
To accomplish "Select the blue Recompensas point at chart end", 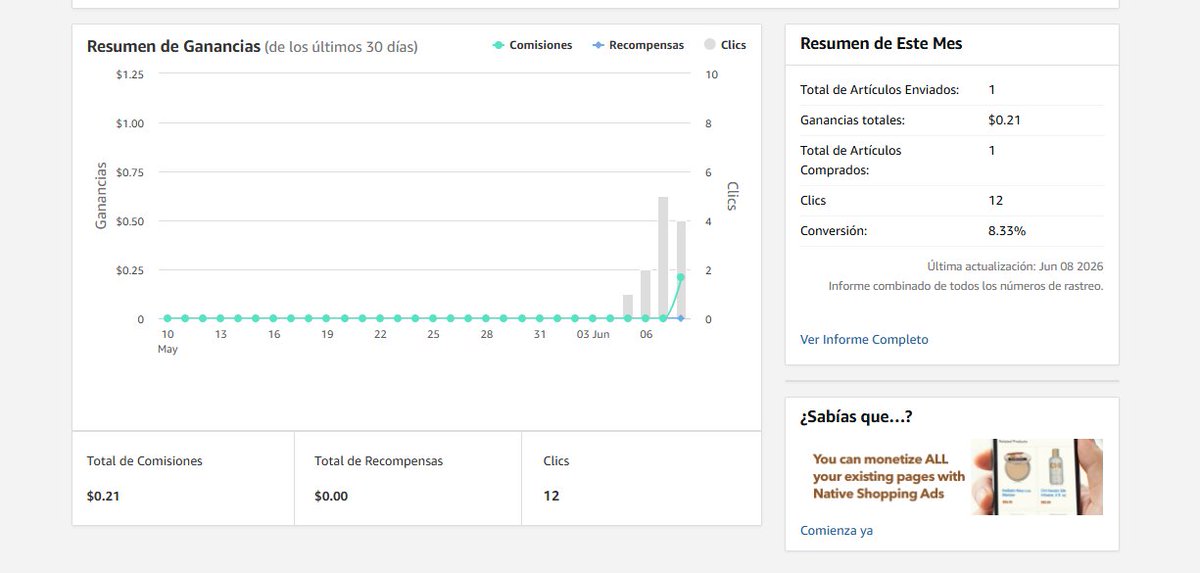I will [x=681, y=318].
